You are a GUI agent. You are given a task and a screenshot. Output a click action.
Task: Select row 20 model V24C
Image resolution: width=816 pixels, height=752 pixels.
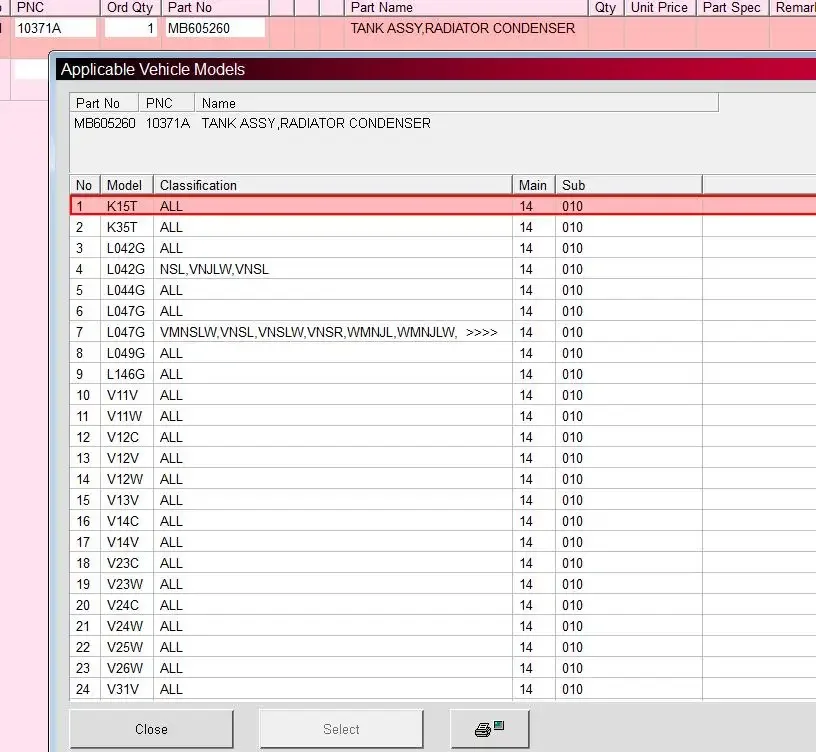(443, 605)
